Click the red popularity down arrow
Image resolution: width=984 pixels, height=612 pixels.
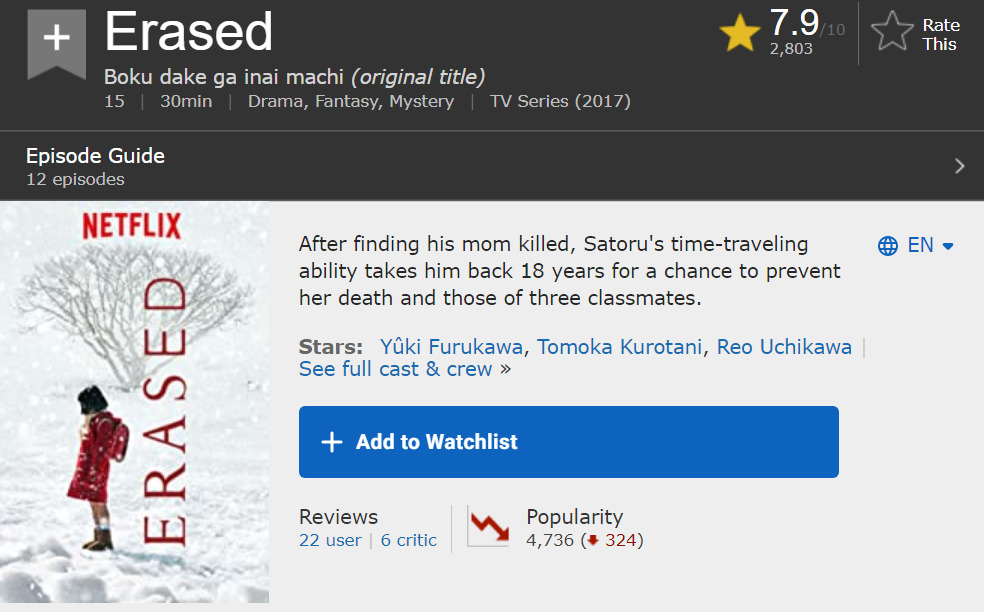pos(593,541)
